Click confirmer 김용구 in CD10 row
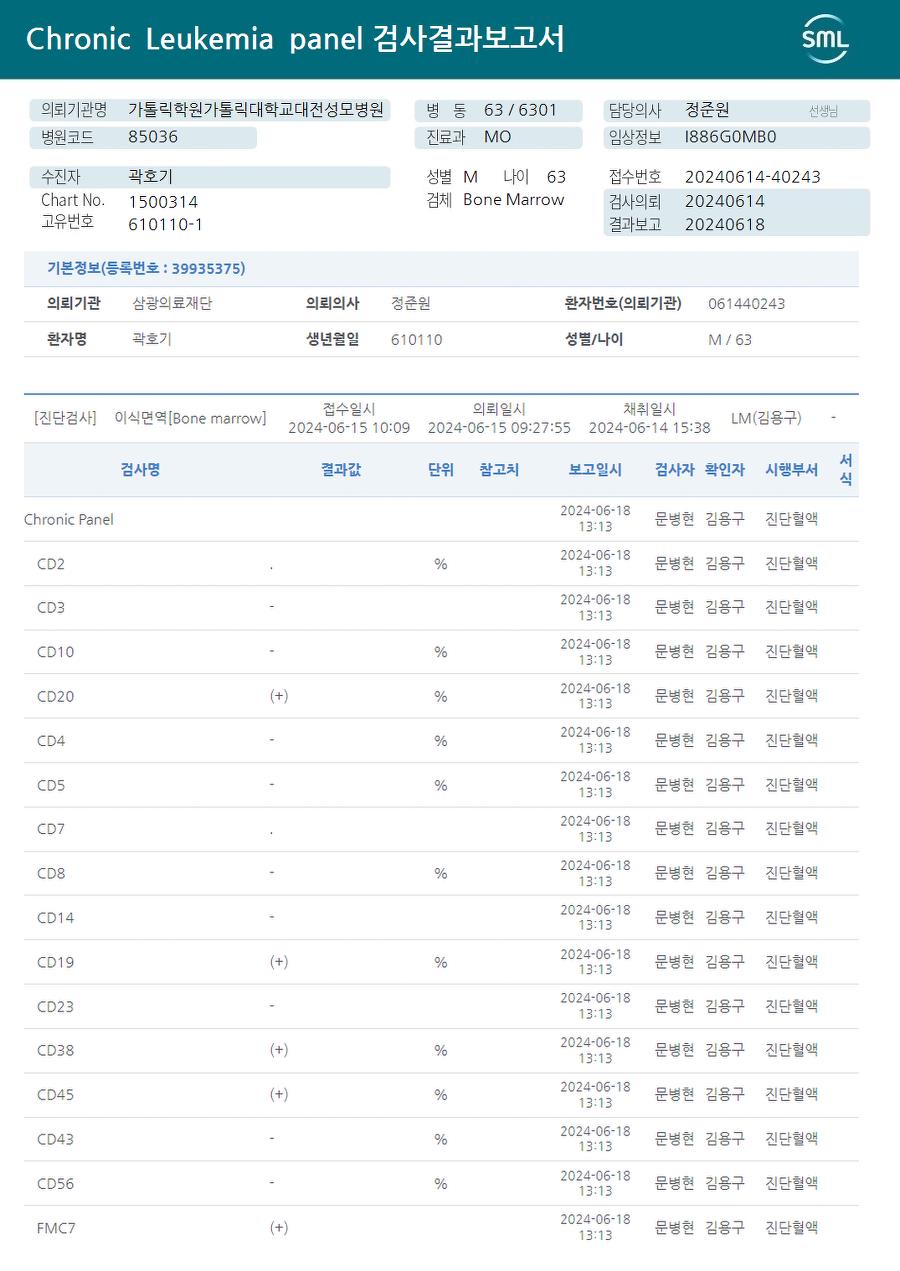900x1271 pixels. [725, 651]
